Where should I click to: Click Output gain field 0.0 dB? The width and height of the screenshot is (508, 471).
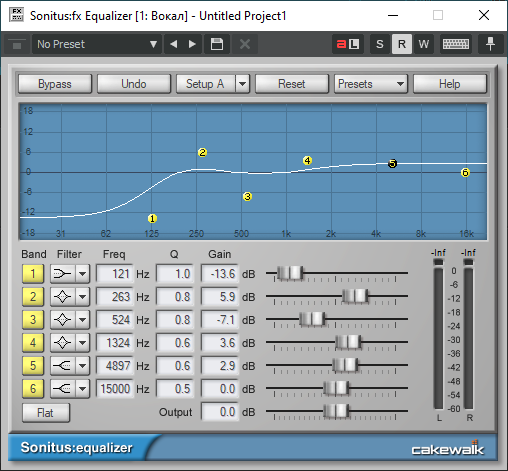[x=220, y=412]
